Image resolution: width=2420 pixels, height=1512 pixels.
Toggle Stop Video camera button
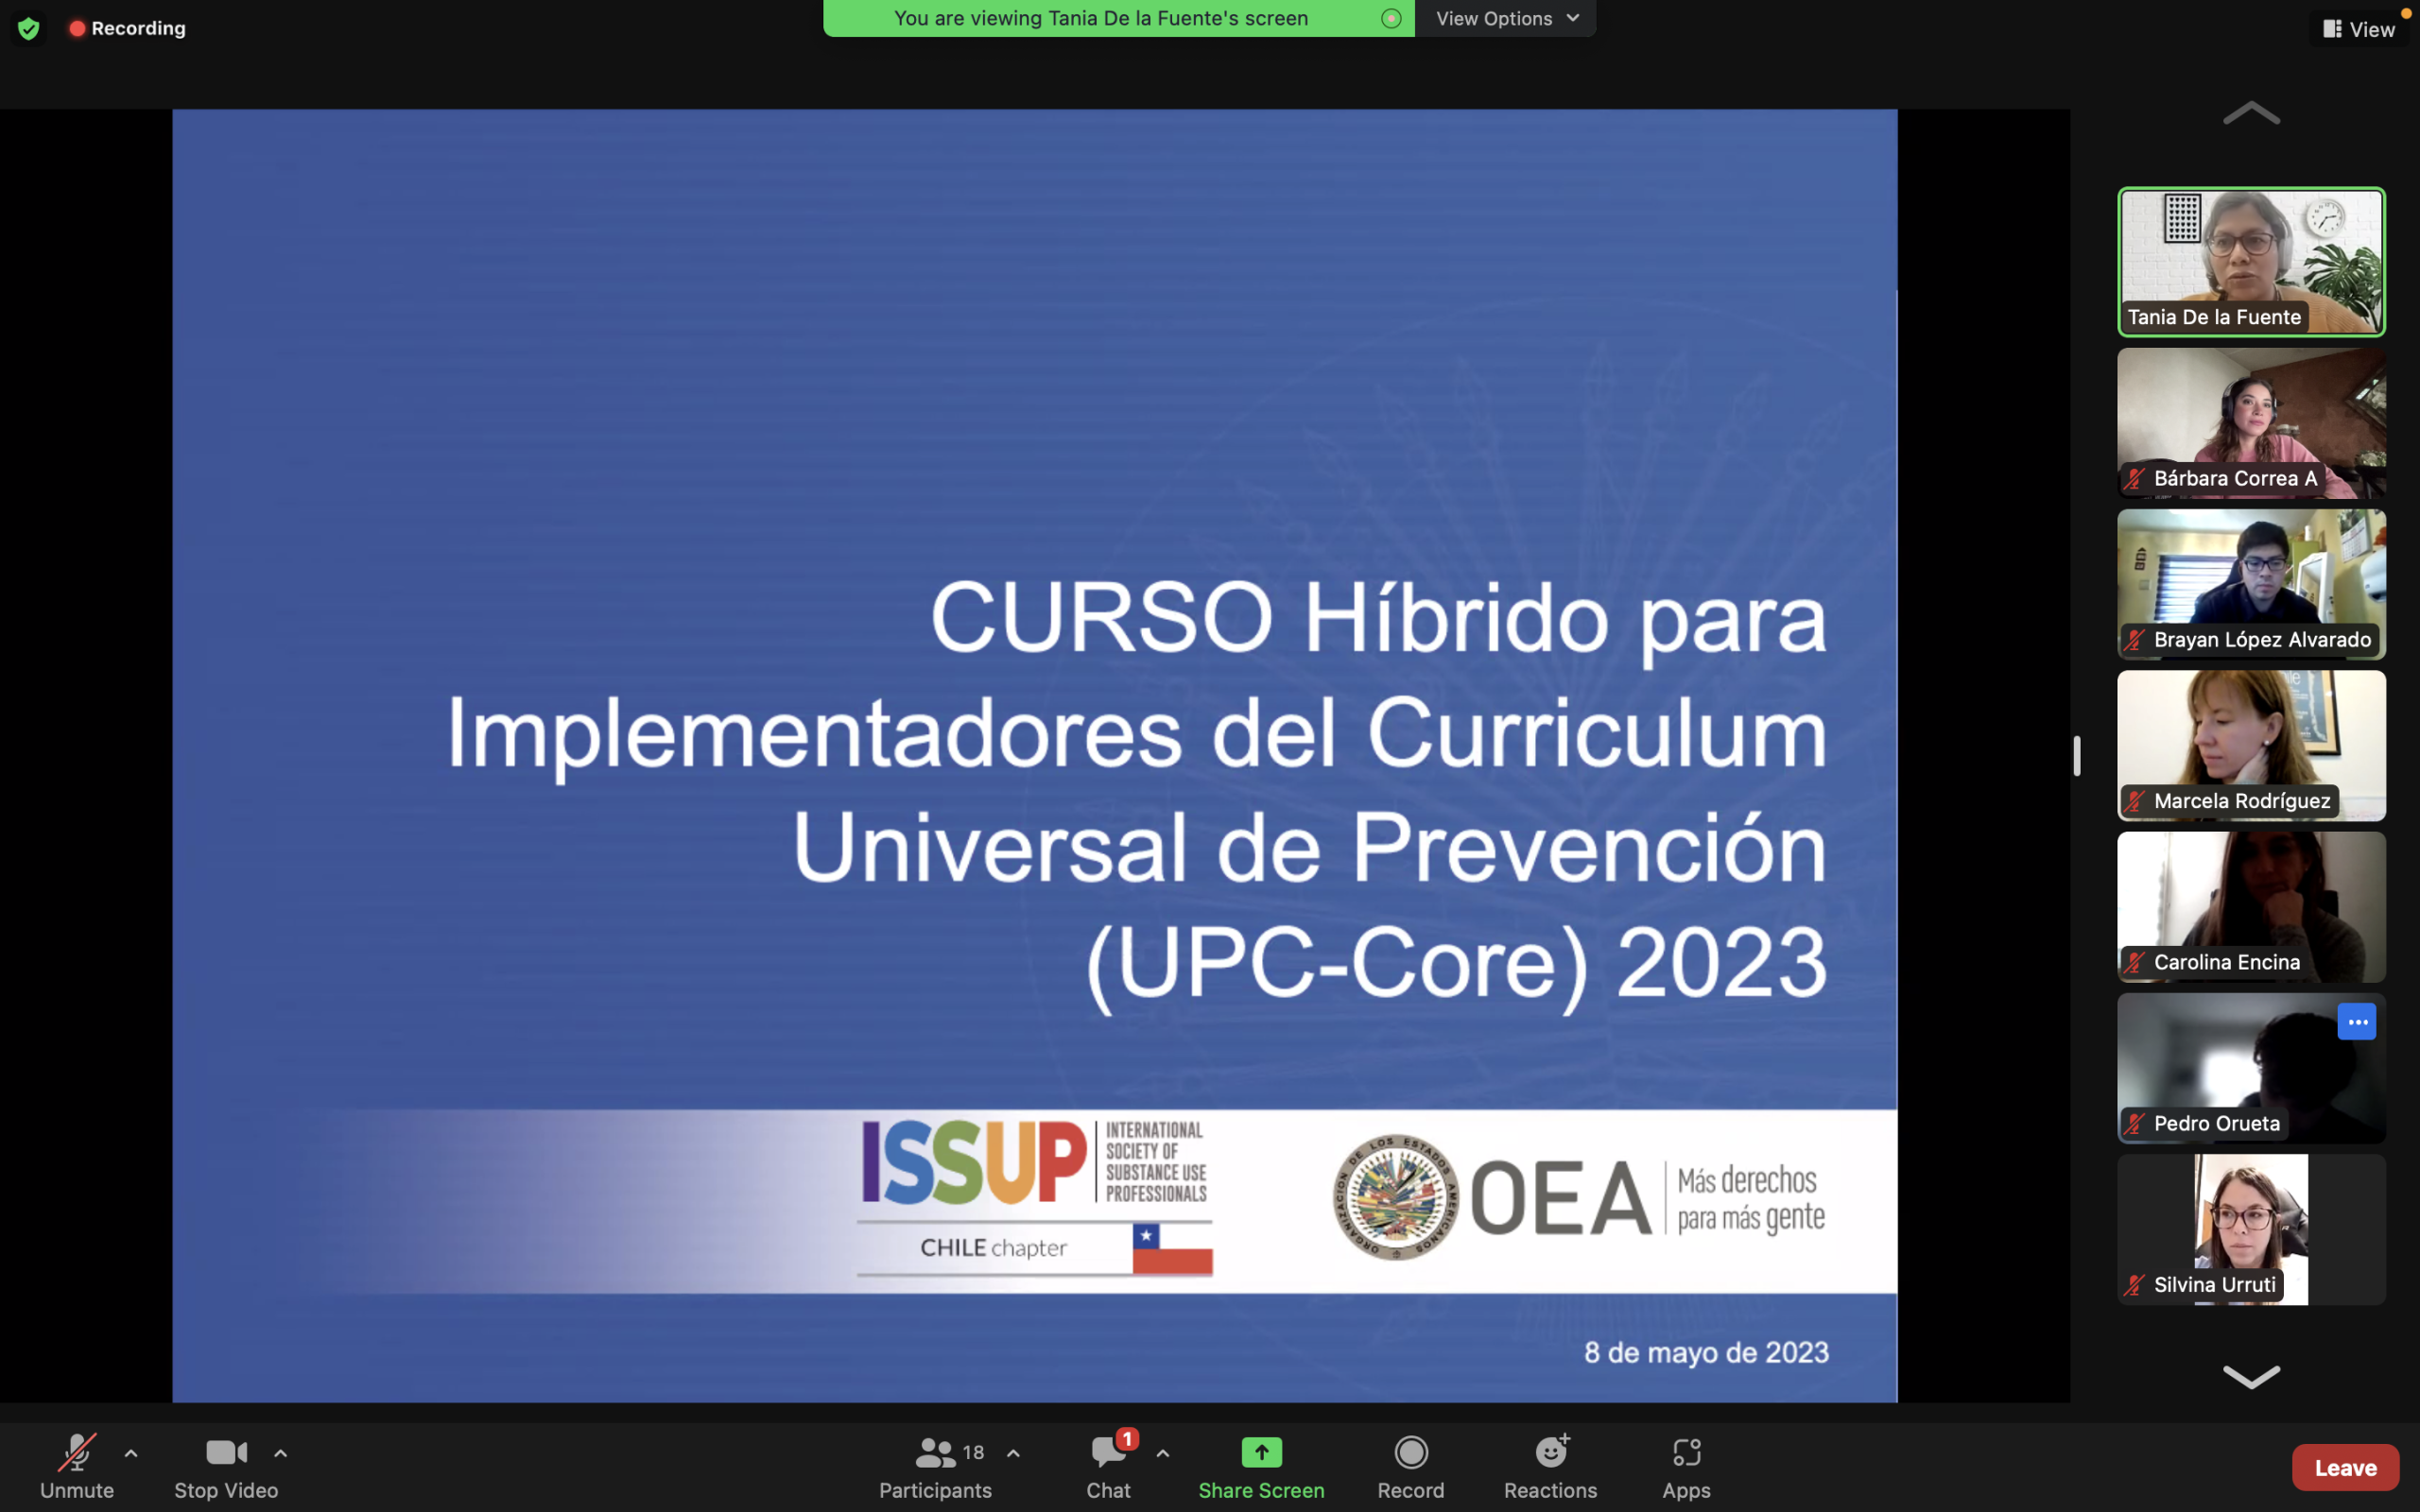coord(226,1452)
